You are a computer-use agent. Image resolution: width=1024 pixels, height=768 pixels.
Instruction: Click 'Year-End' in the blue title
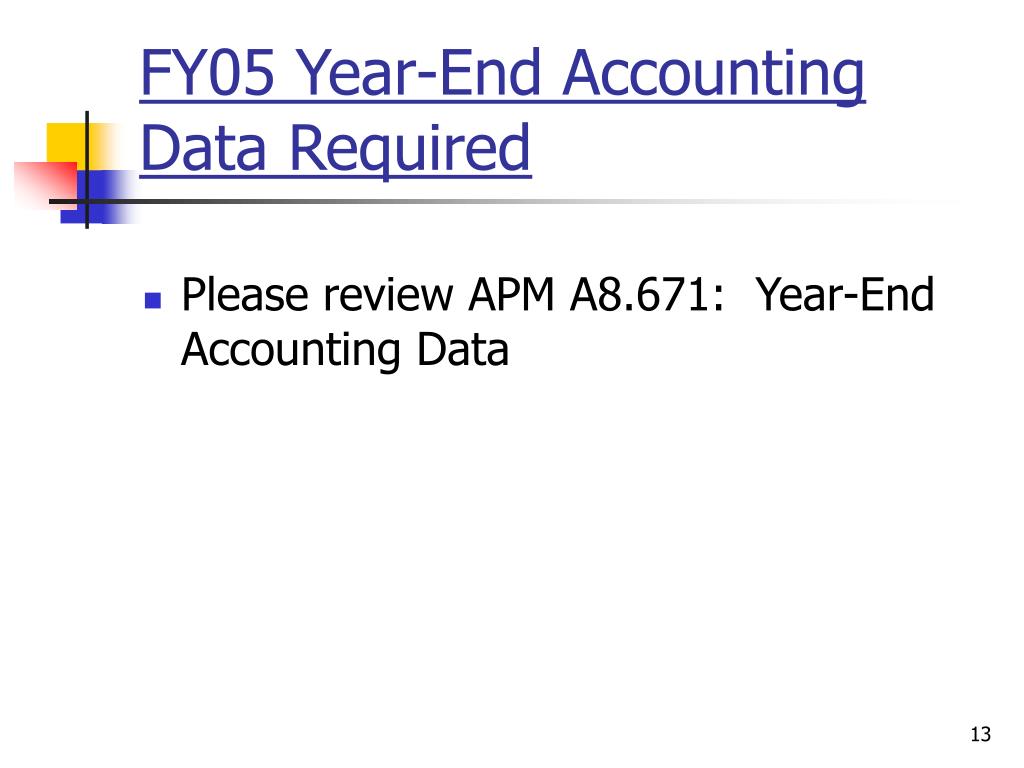point(421,72)
